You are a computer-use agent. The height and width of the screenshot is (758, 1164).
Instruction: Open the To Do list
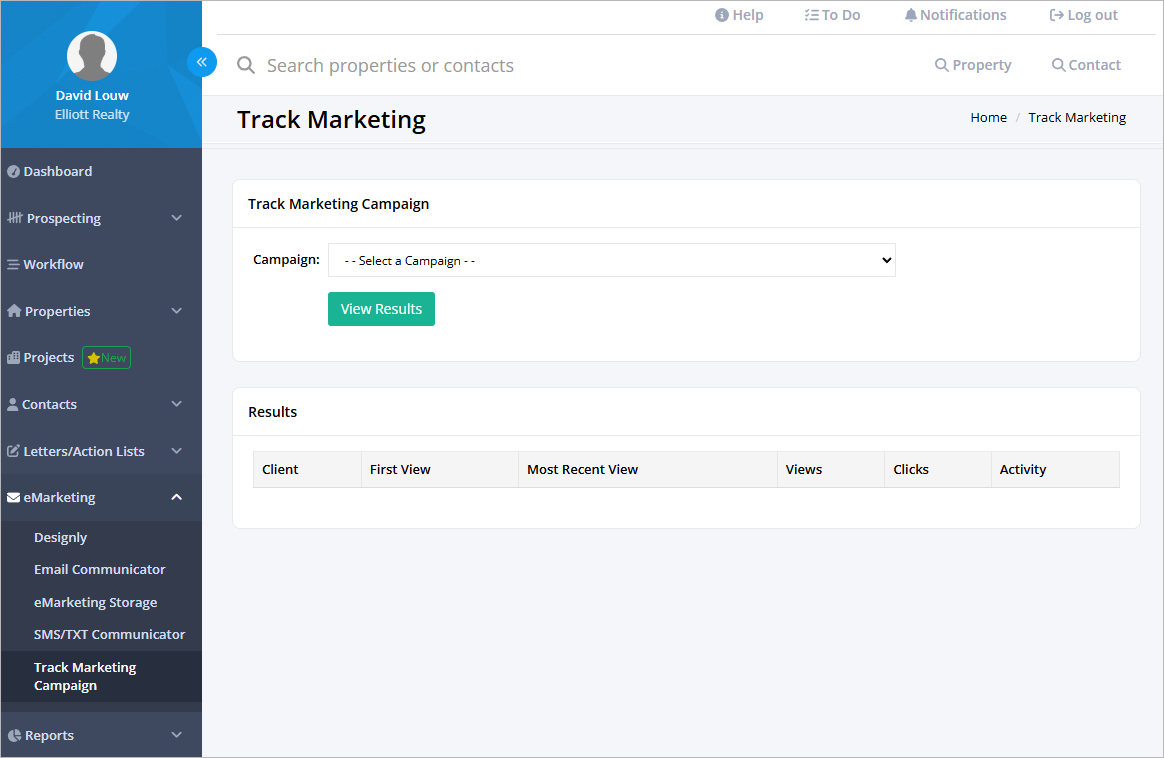(x=832, y=15)
